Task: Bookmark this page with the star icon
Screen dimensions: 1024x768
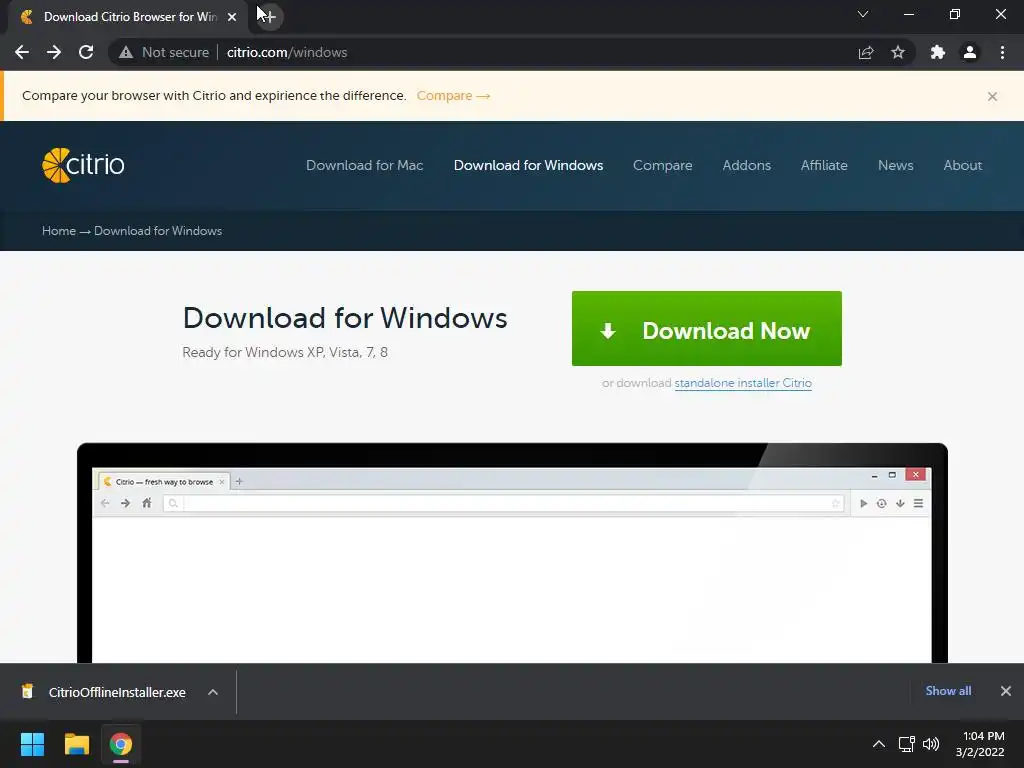Action: click(x=898, y=52)
